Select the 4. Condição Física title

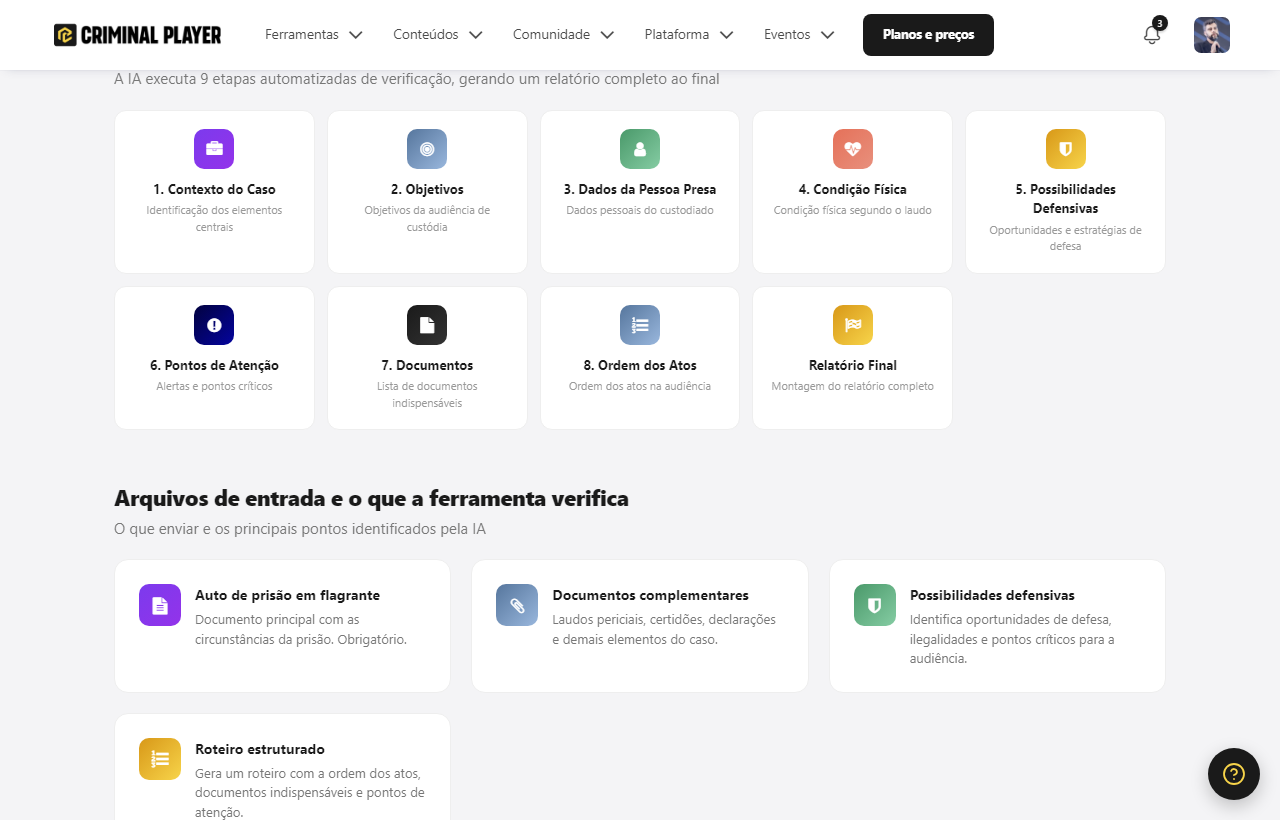point(853,189)
